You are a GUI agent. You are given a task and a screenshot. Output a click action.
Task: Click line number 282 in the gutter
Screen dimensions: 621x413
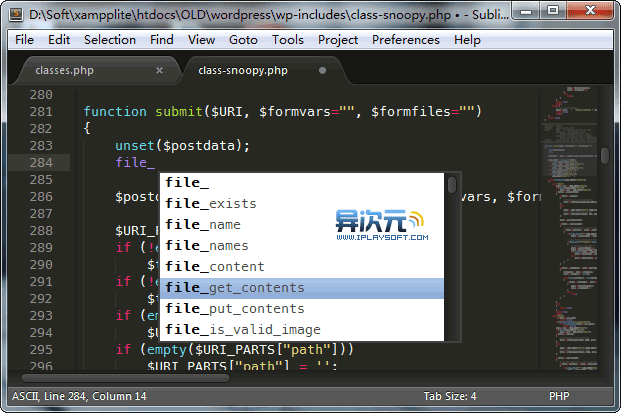pyautogui.click(x=41, y=129)
